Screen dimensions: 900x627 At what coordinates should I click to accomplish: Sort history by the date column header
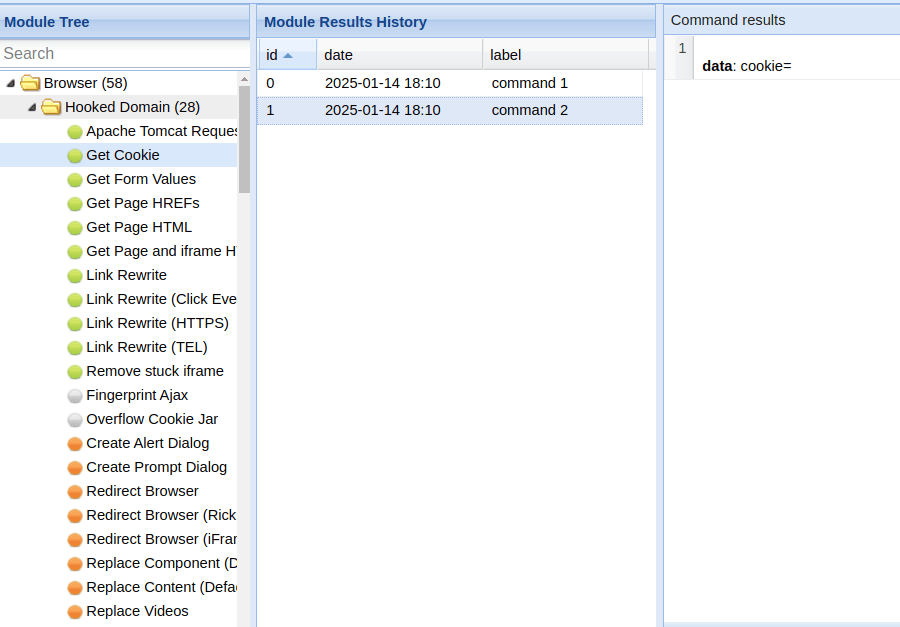[x=399, y=55]
